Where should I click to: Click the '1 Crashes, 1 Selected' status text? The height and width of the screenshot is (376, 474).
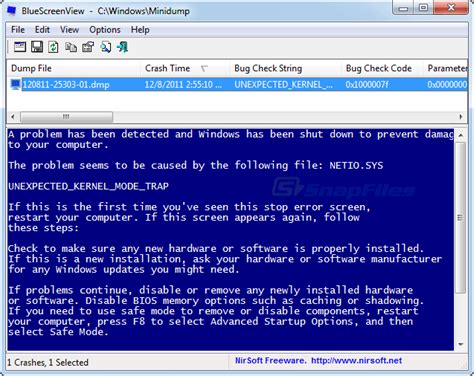[x=48, y=362]
